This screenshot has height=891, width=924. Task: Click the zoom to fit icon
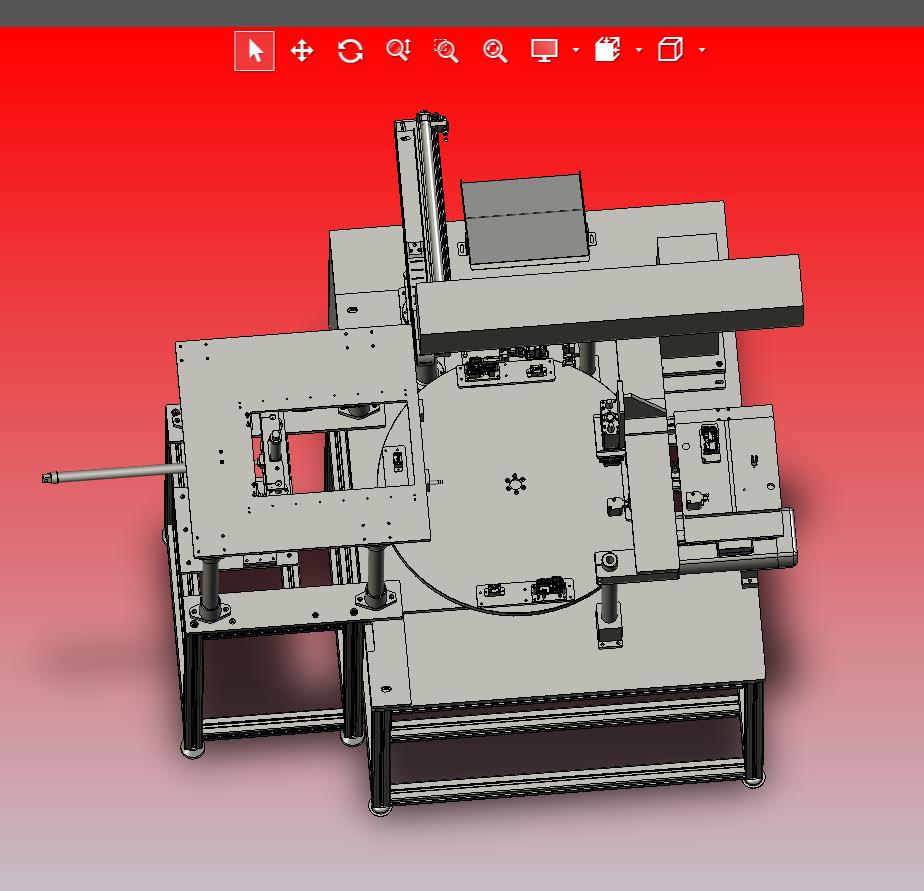coord(495,51)
